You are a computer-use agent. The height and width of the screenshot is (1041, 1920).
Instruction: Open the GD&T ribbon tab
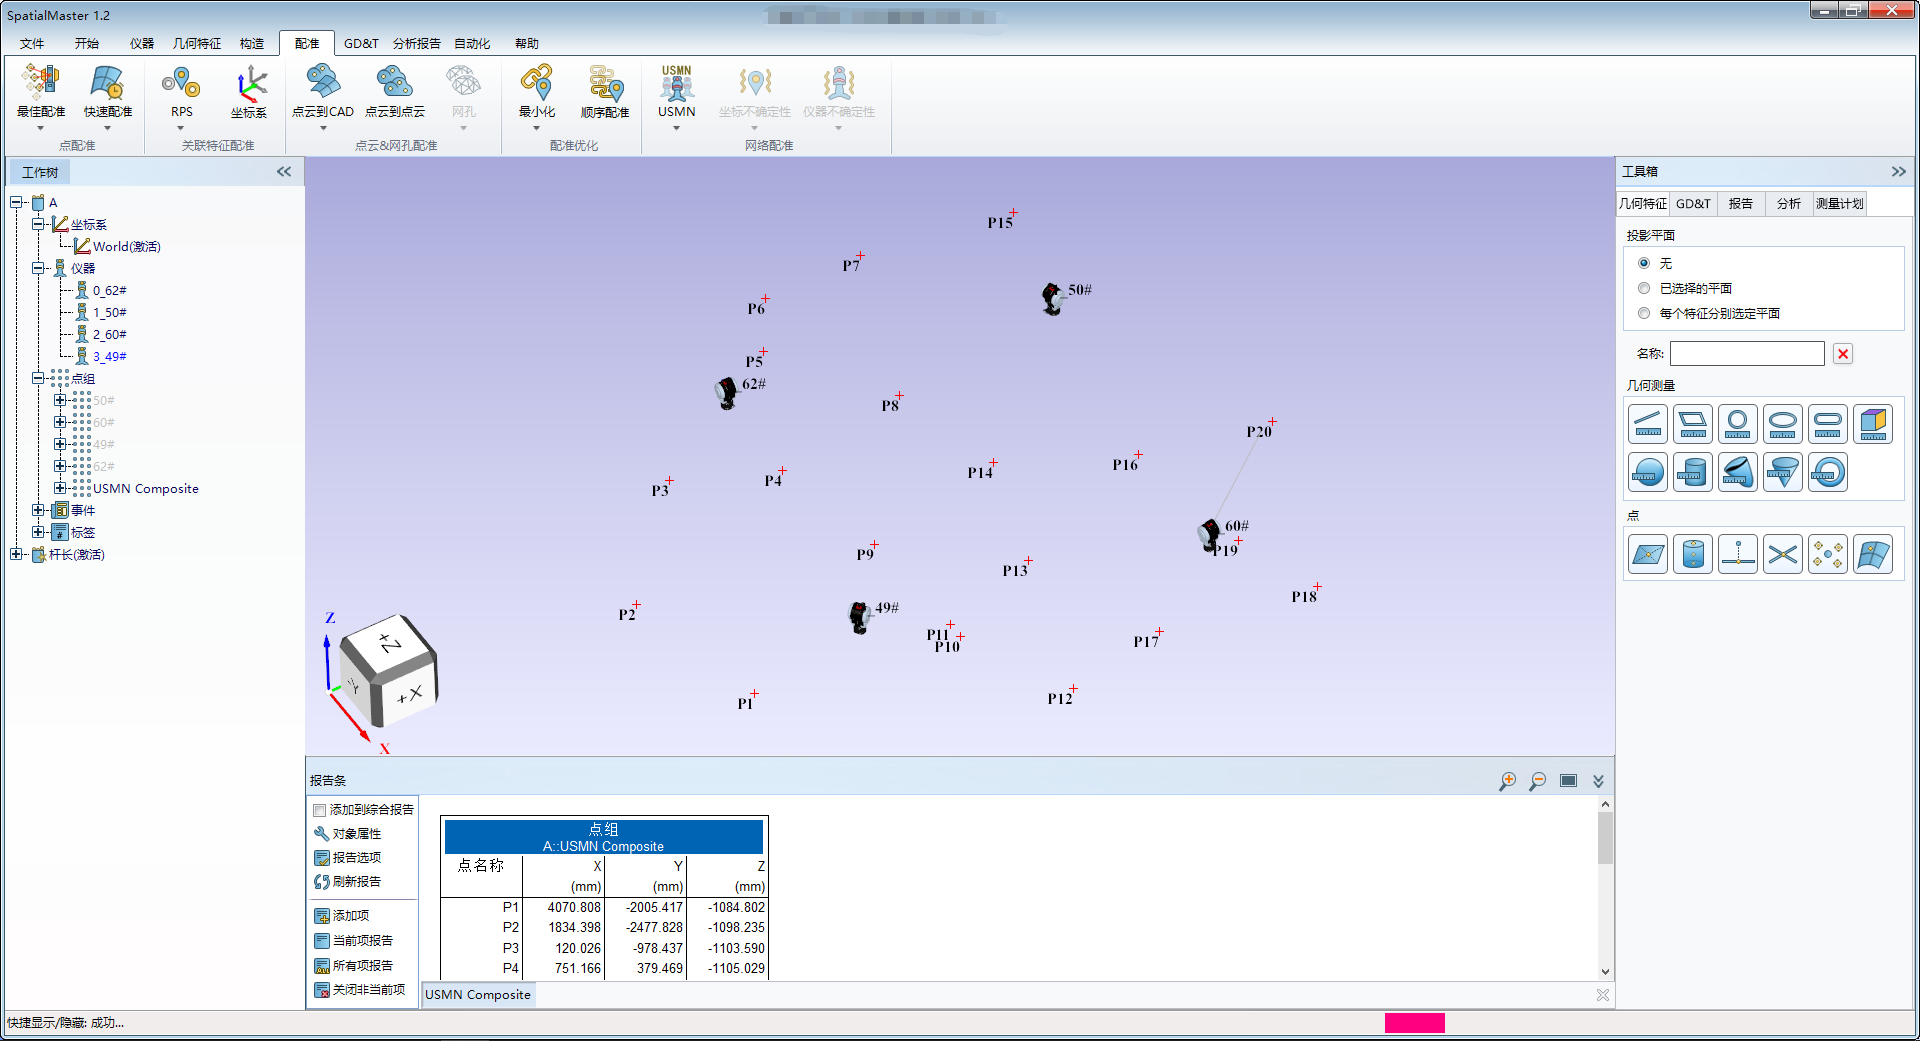pyautogui.click(x=361, y=43)
